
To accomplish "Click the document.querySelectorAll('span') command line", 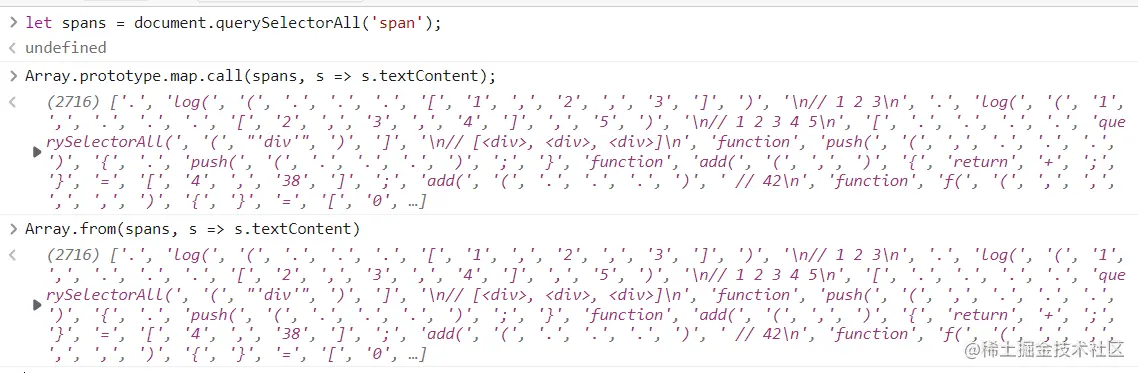I will 233,22.
